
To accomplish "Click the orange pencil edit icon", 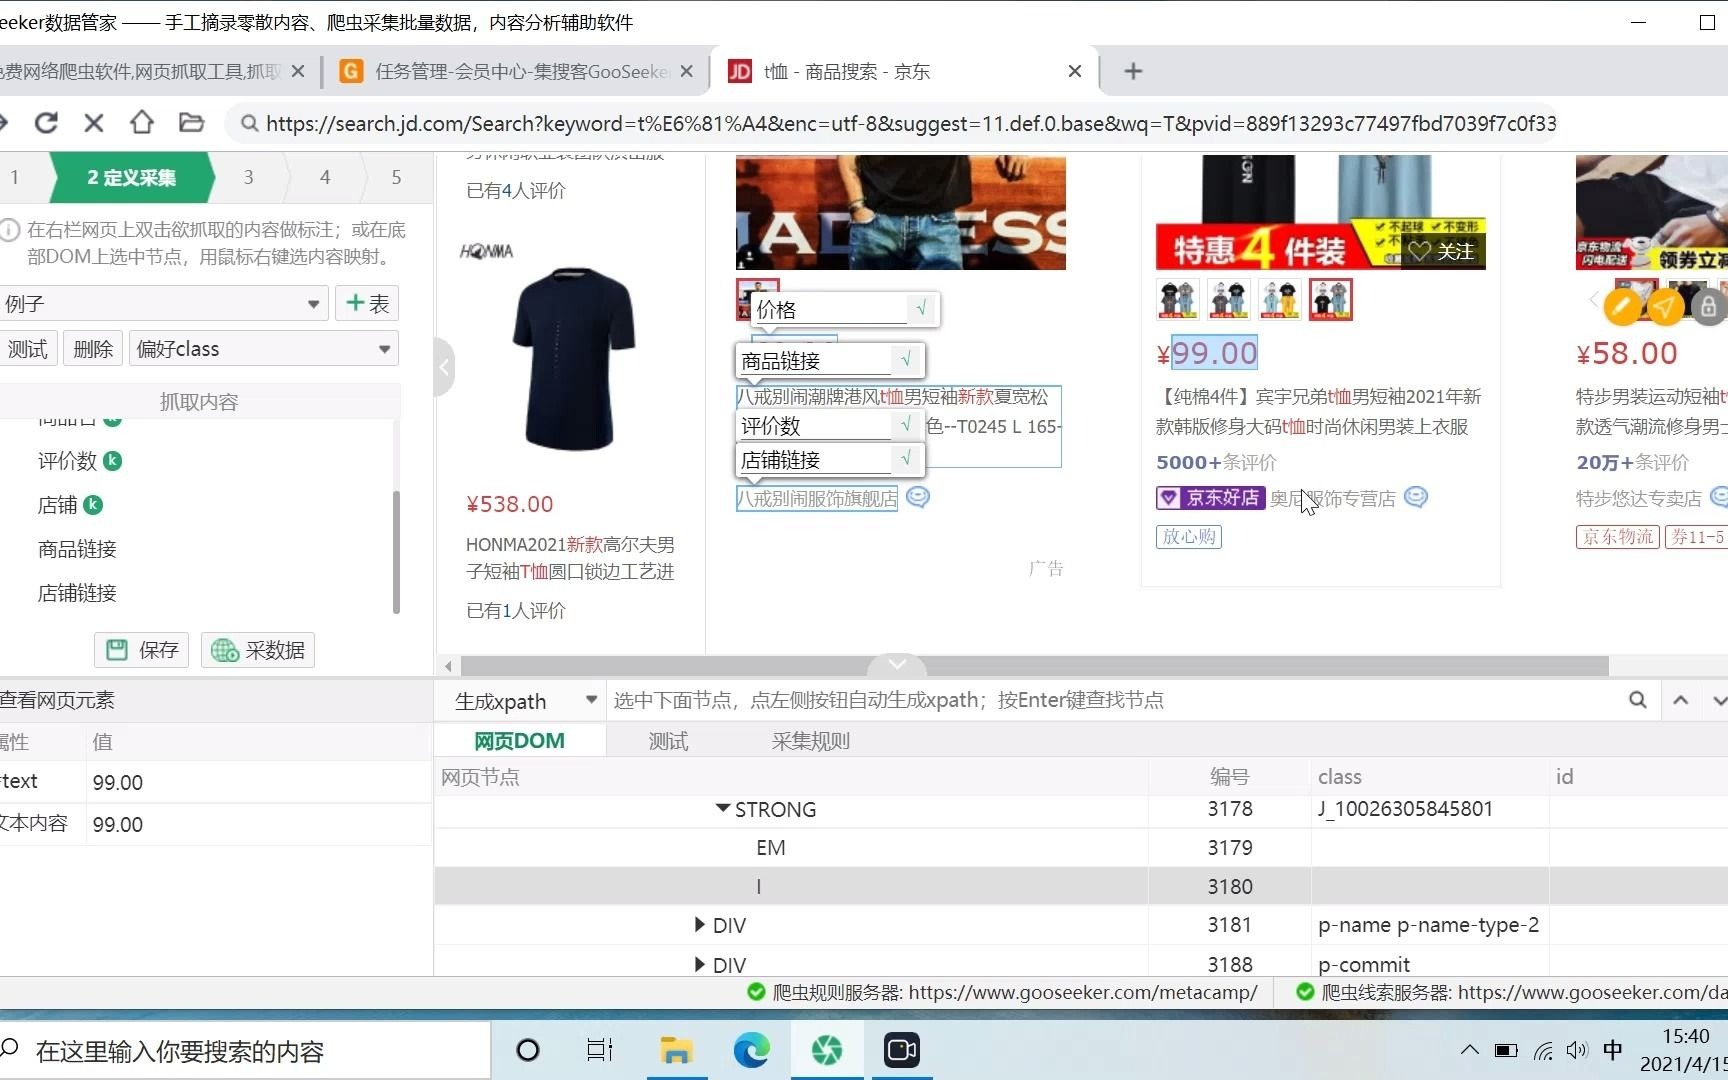I will (x=1622, y=306).
